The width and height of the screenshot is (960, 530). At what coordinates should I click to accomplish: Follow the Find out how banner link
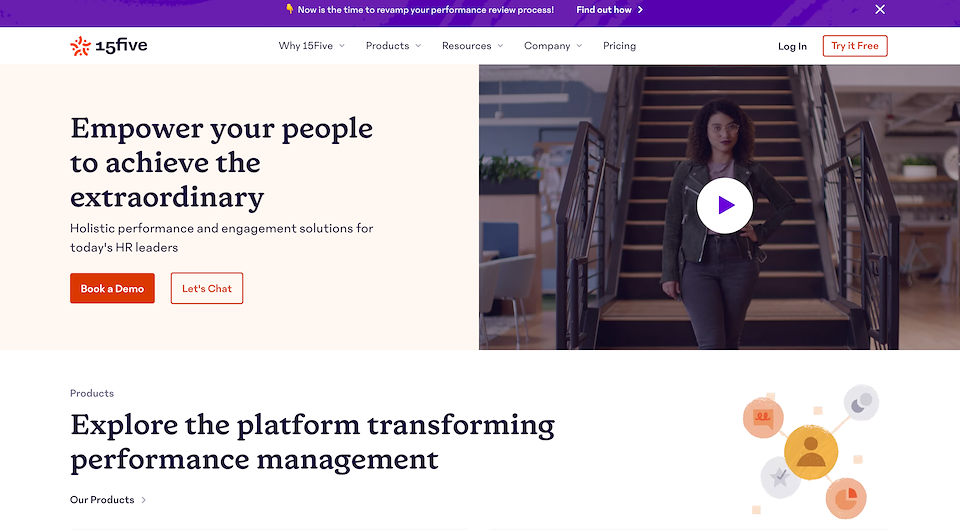coord(609,10)
